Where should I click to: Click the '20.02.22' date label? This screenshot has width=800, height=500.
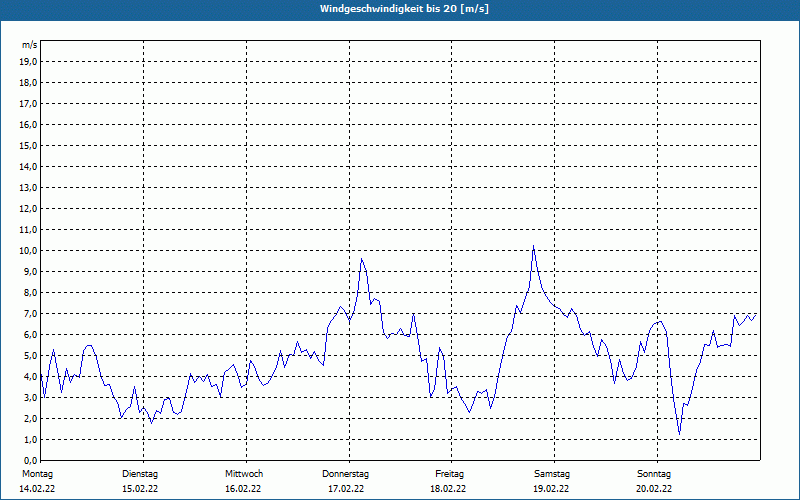coord(654,489)
